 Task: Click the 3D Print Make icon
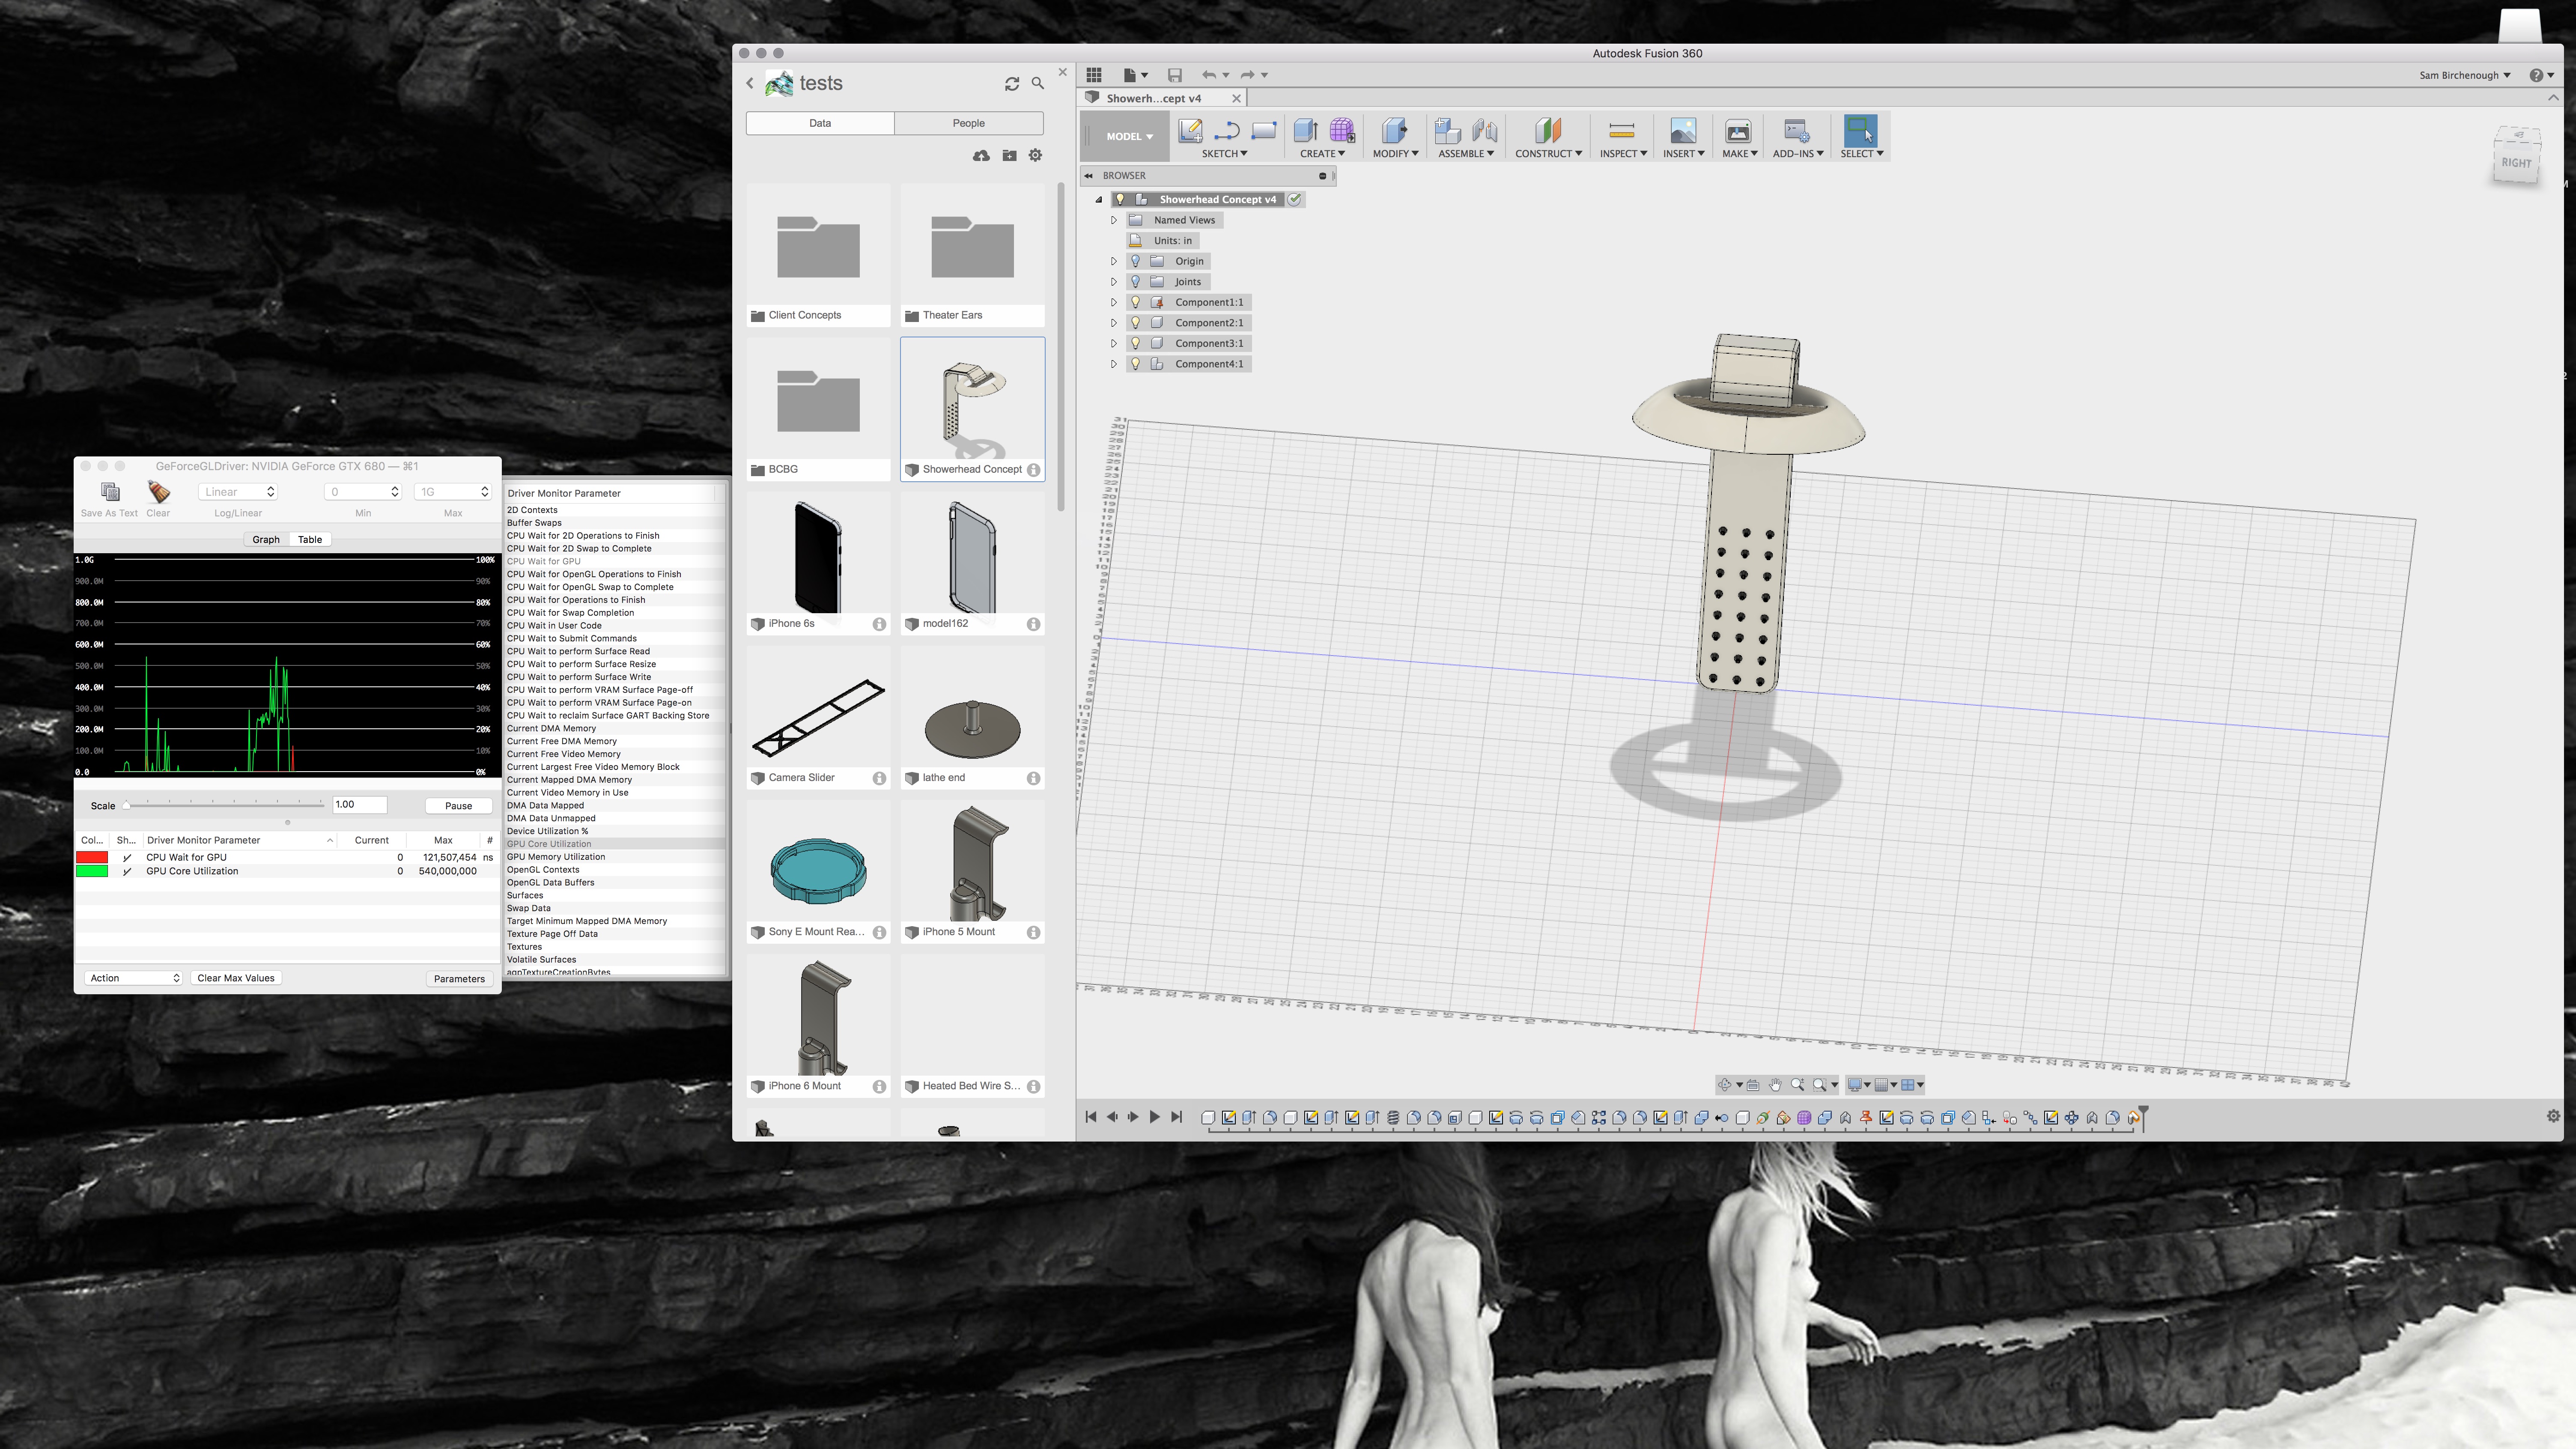1738,131
